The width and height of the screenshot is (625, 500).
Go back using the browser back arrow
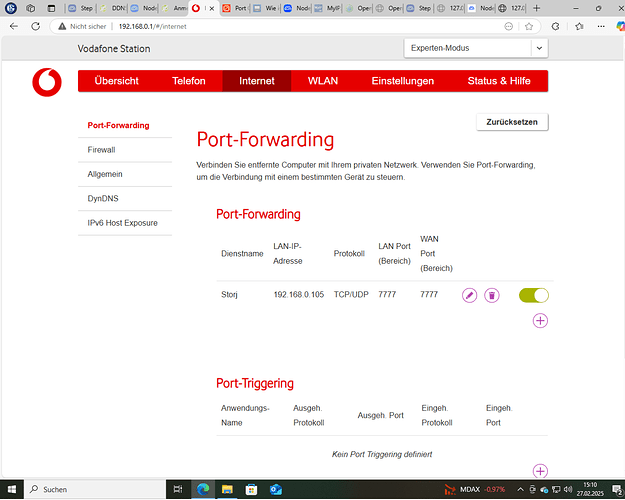point(13,26)
